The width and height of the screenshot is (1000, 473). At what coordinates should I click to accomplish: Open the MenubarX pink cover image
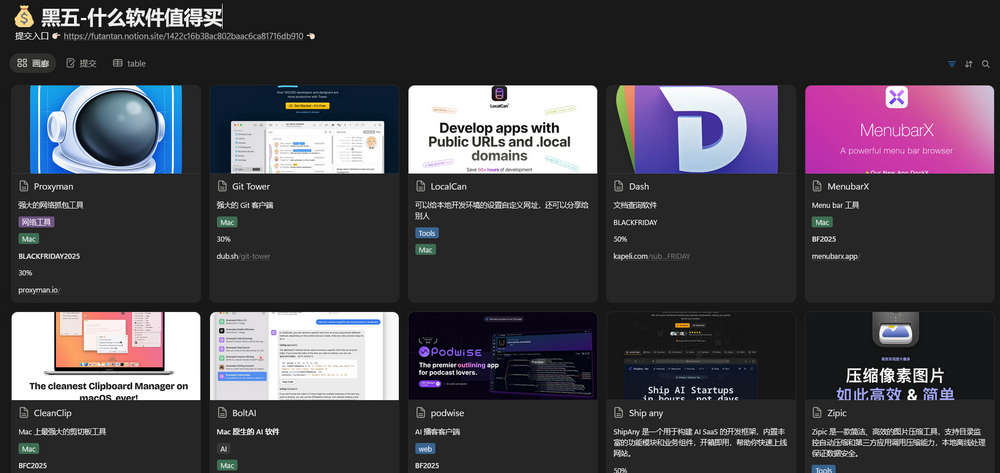point(899,129)
